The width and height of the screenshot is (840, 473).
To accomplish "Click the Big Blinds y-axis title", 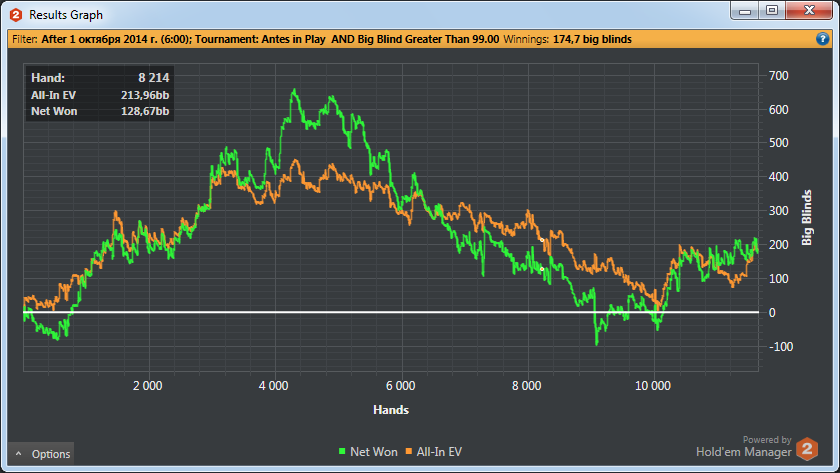I will pyautogui.click(x=807, y=216).
